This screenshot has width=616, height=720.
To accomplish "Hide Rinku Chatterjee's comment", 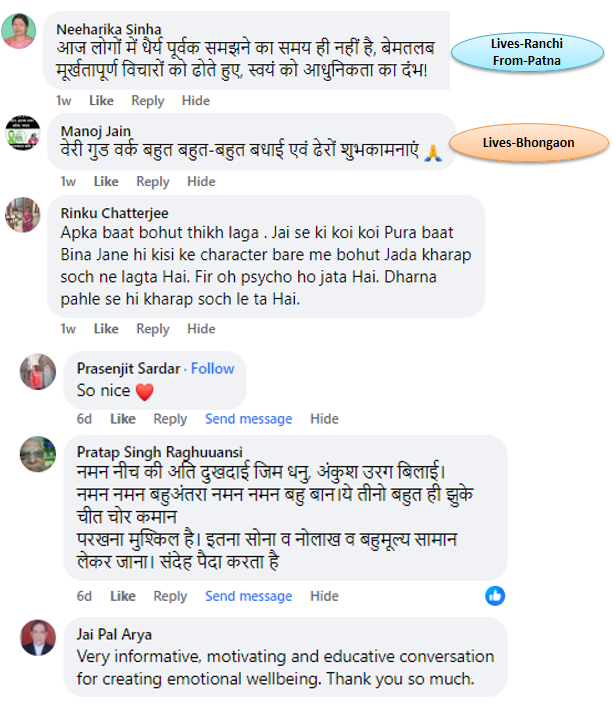I will point(201,329).
